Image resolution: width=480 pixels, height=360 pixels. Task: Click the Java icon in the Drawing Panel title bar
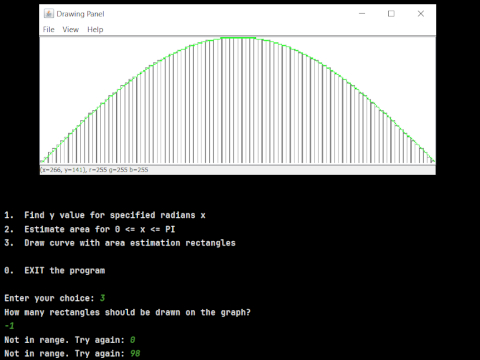coord(49,14)
